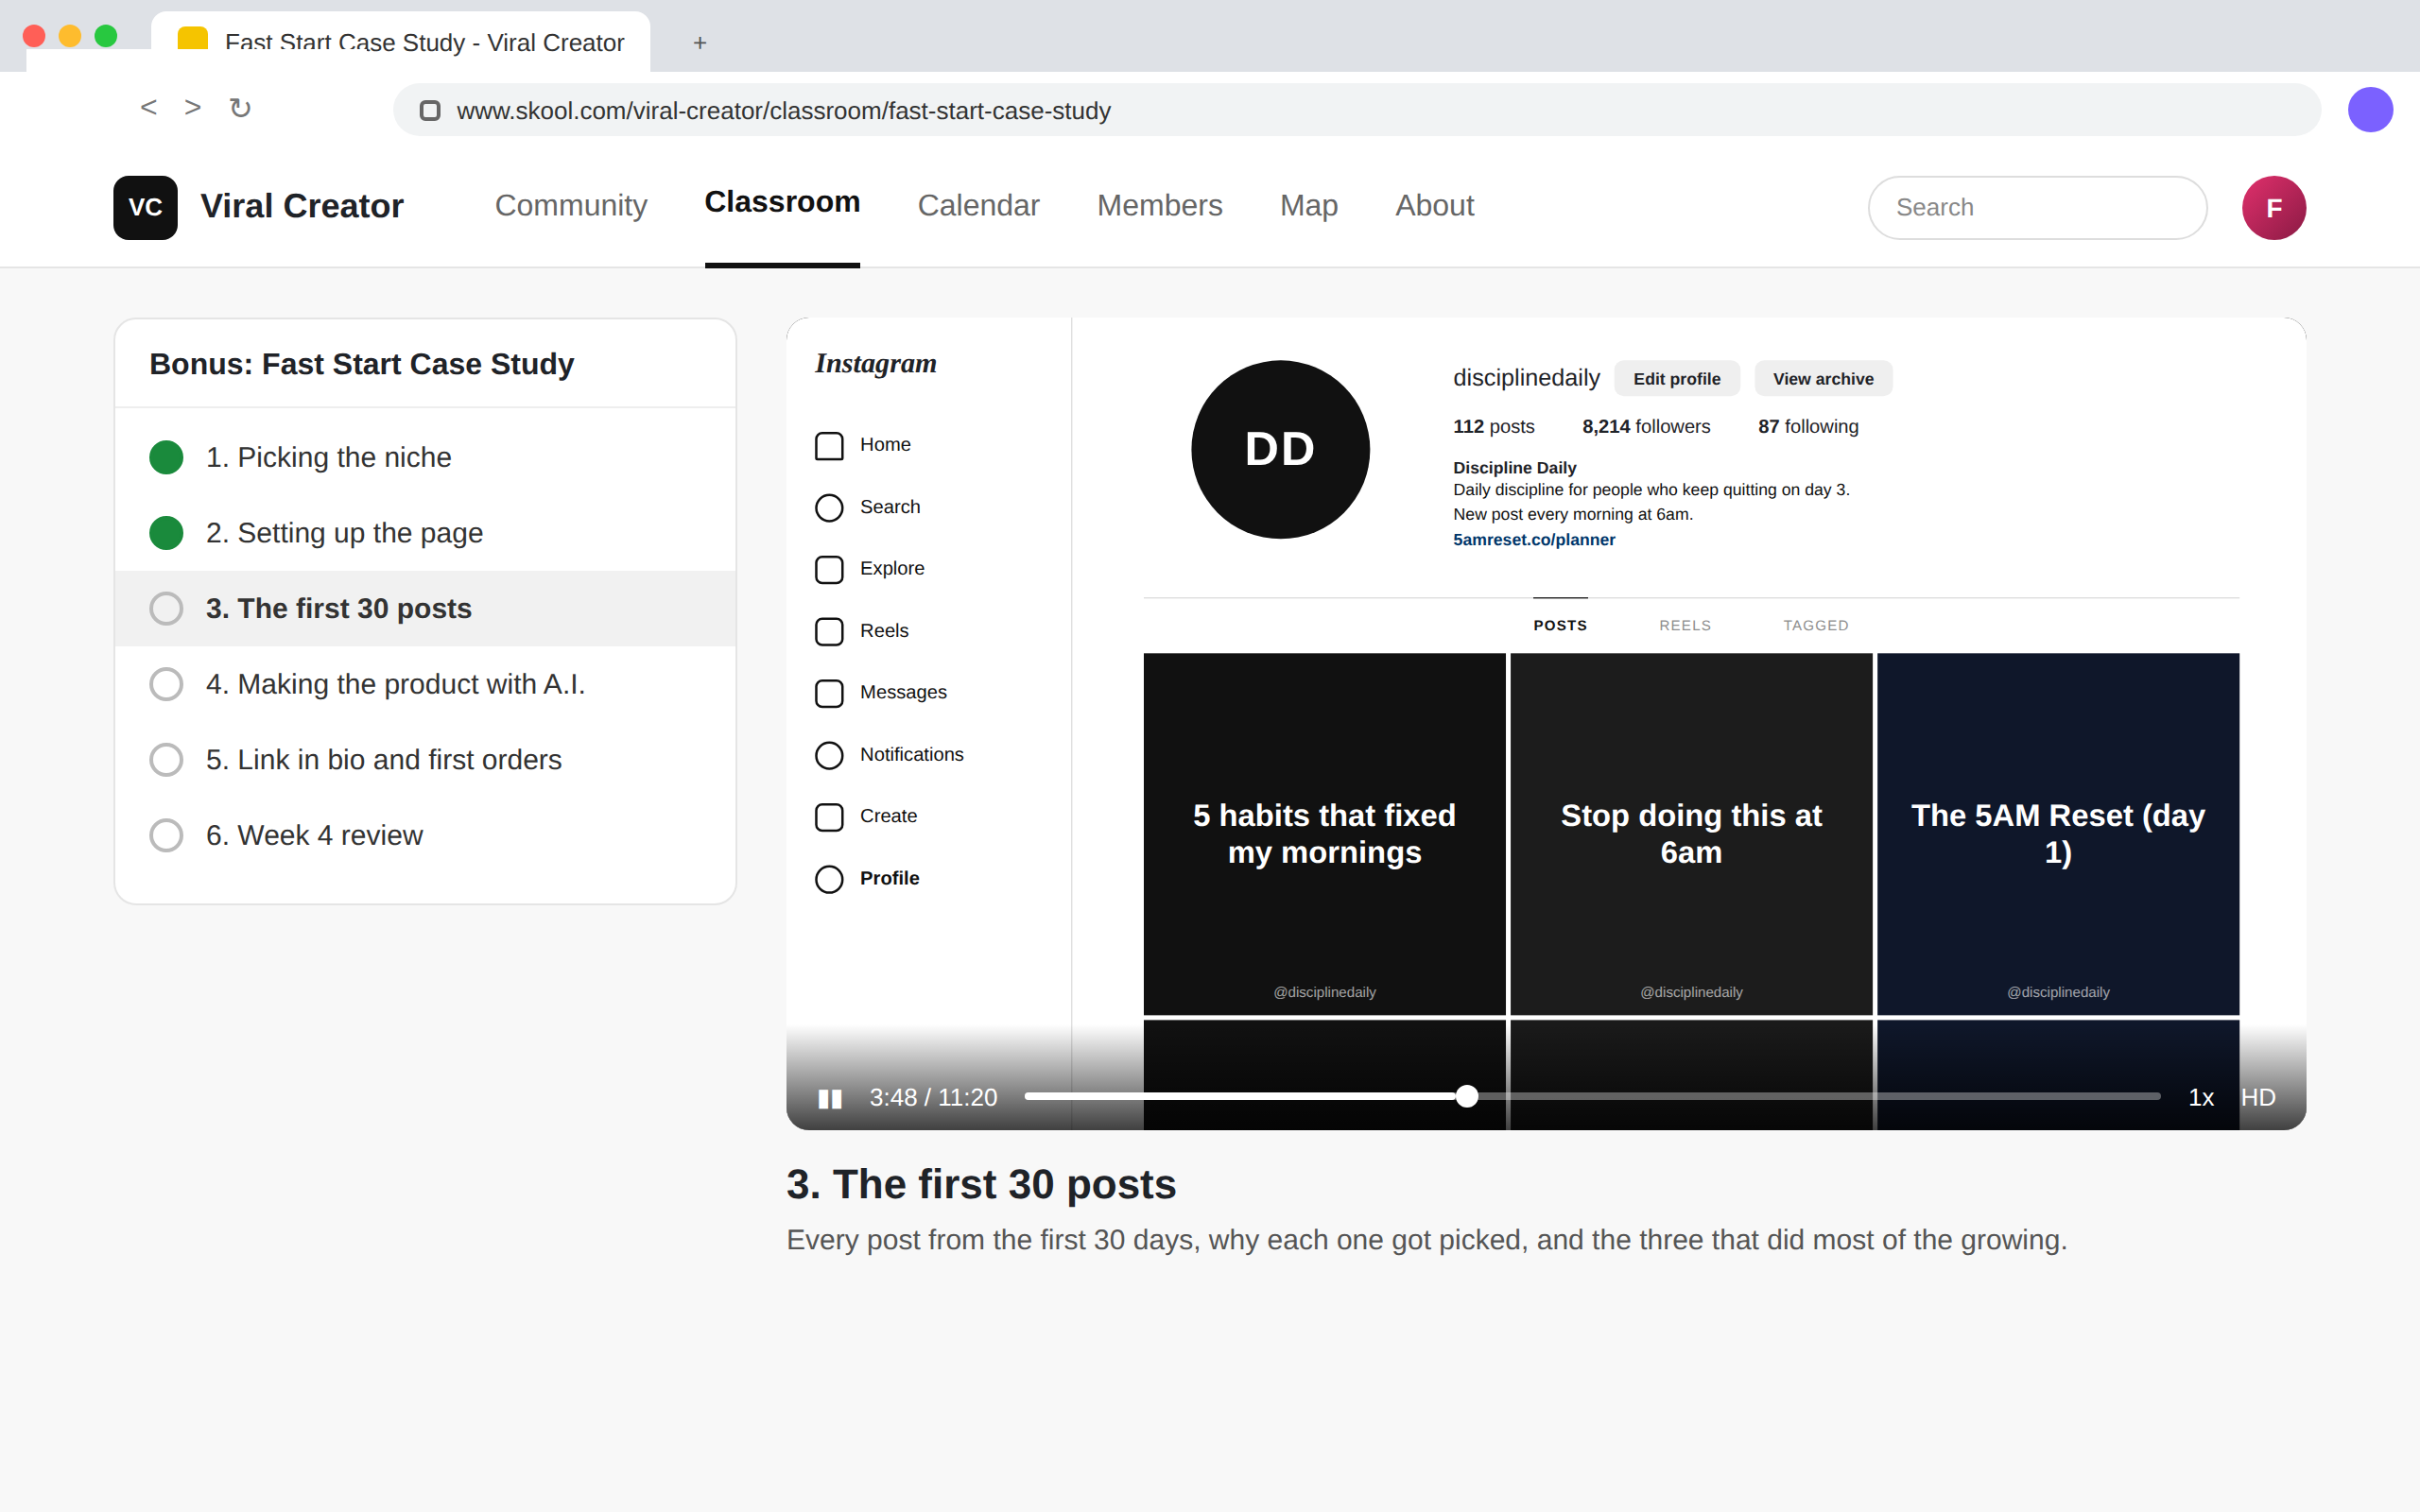Screen dimensions: 2420x1512
Task: Click the 8,214 followers count
Action: coord(1646,426)
